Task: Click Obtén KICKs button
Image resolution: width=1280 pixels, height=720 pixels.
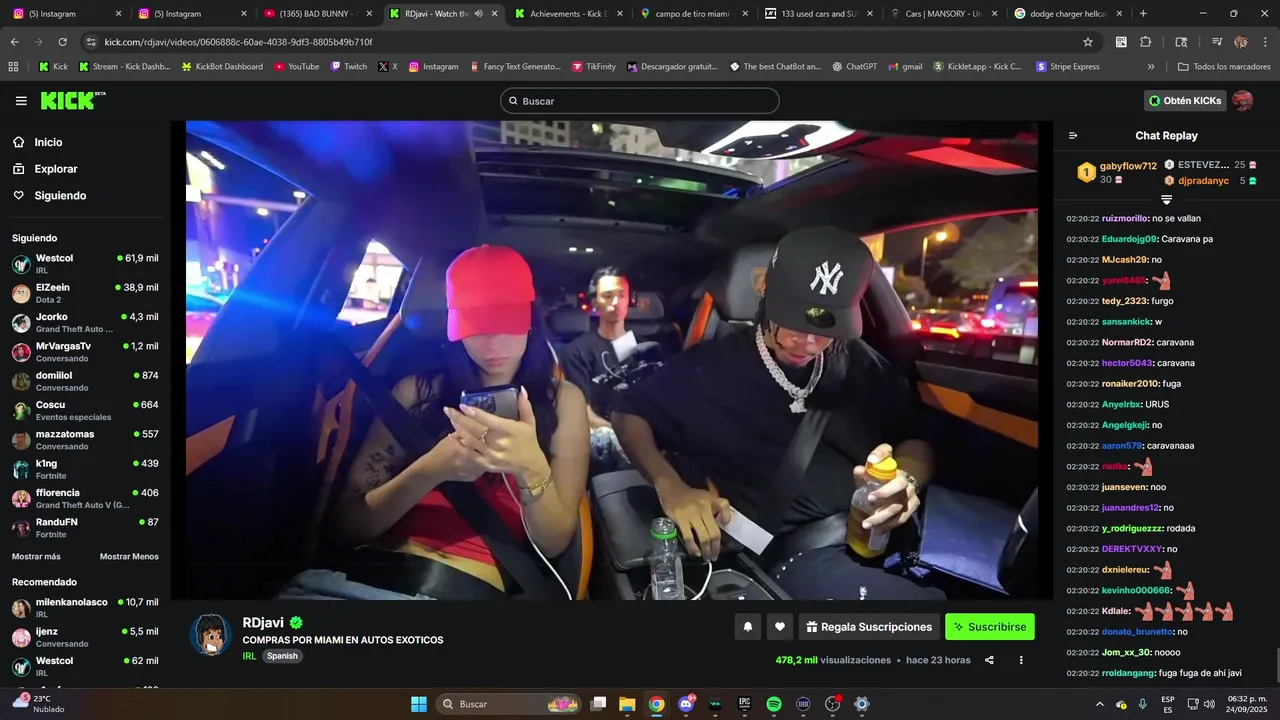Action: pyautogui.click(x=1185, y=101)
